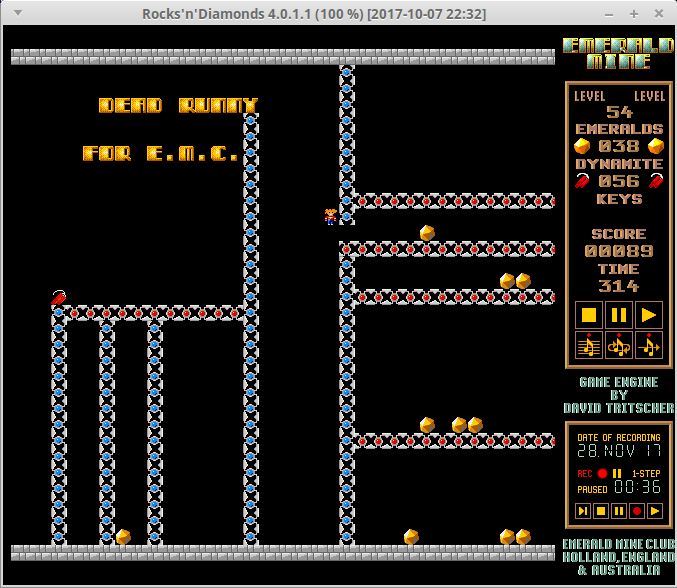Click the tape Record button
This screenshot has height=588, width=677.
pos(636,511)
